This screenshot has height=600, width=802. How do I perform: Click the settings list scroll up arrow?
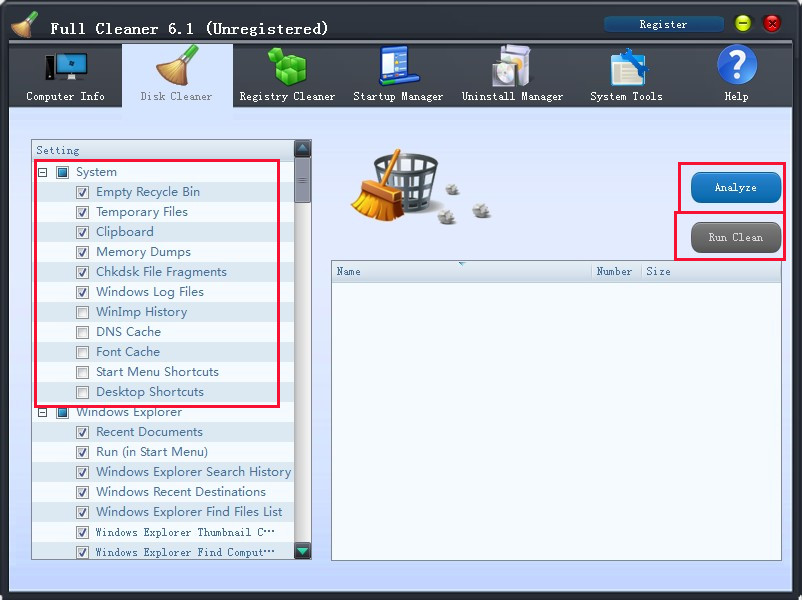click(303, 148)
